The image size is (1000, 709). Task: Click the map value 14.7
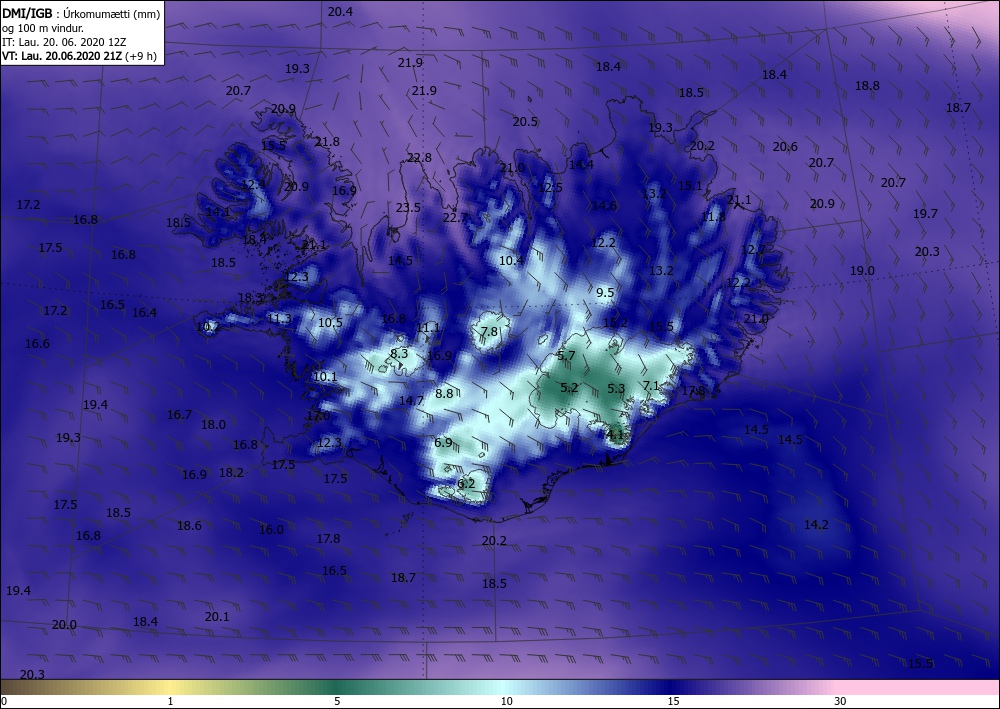(x=411, y=400)
